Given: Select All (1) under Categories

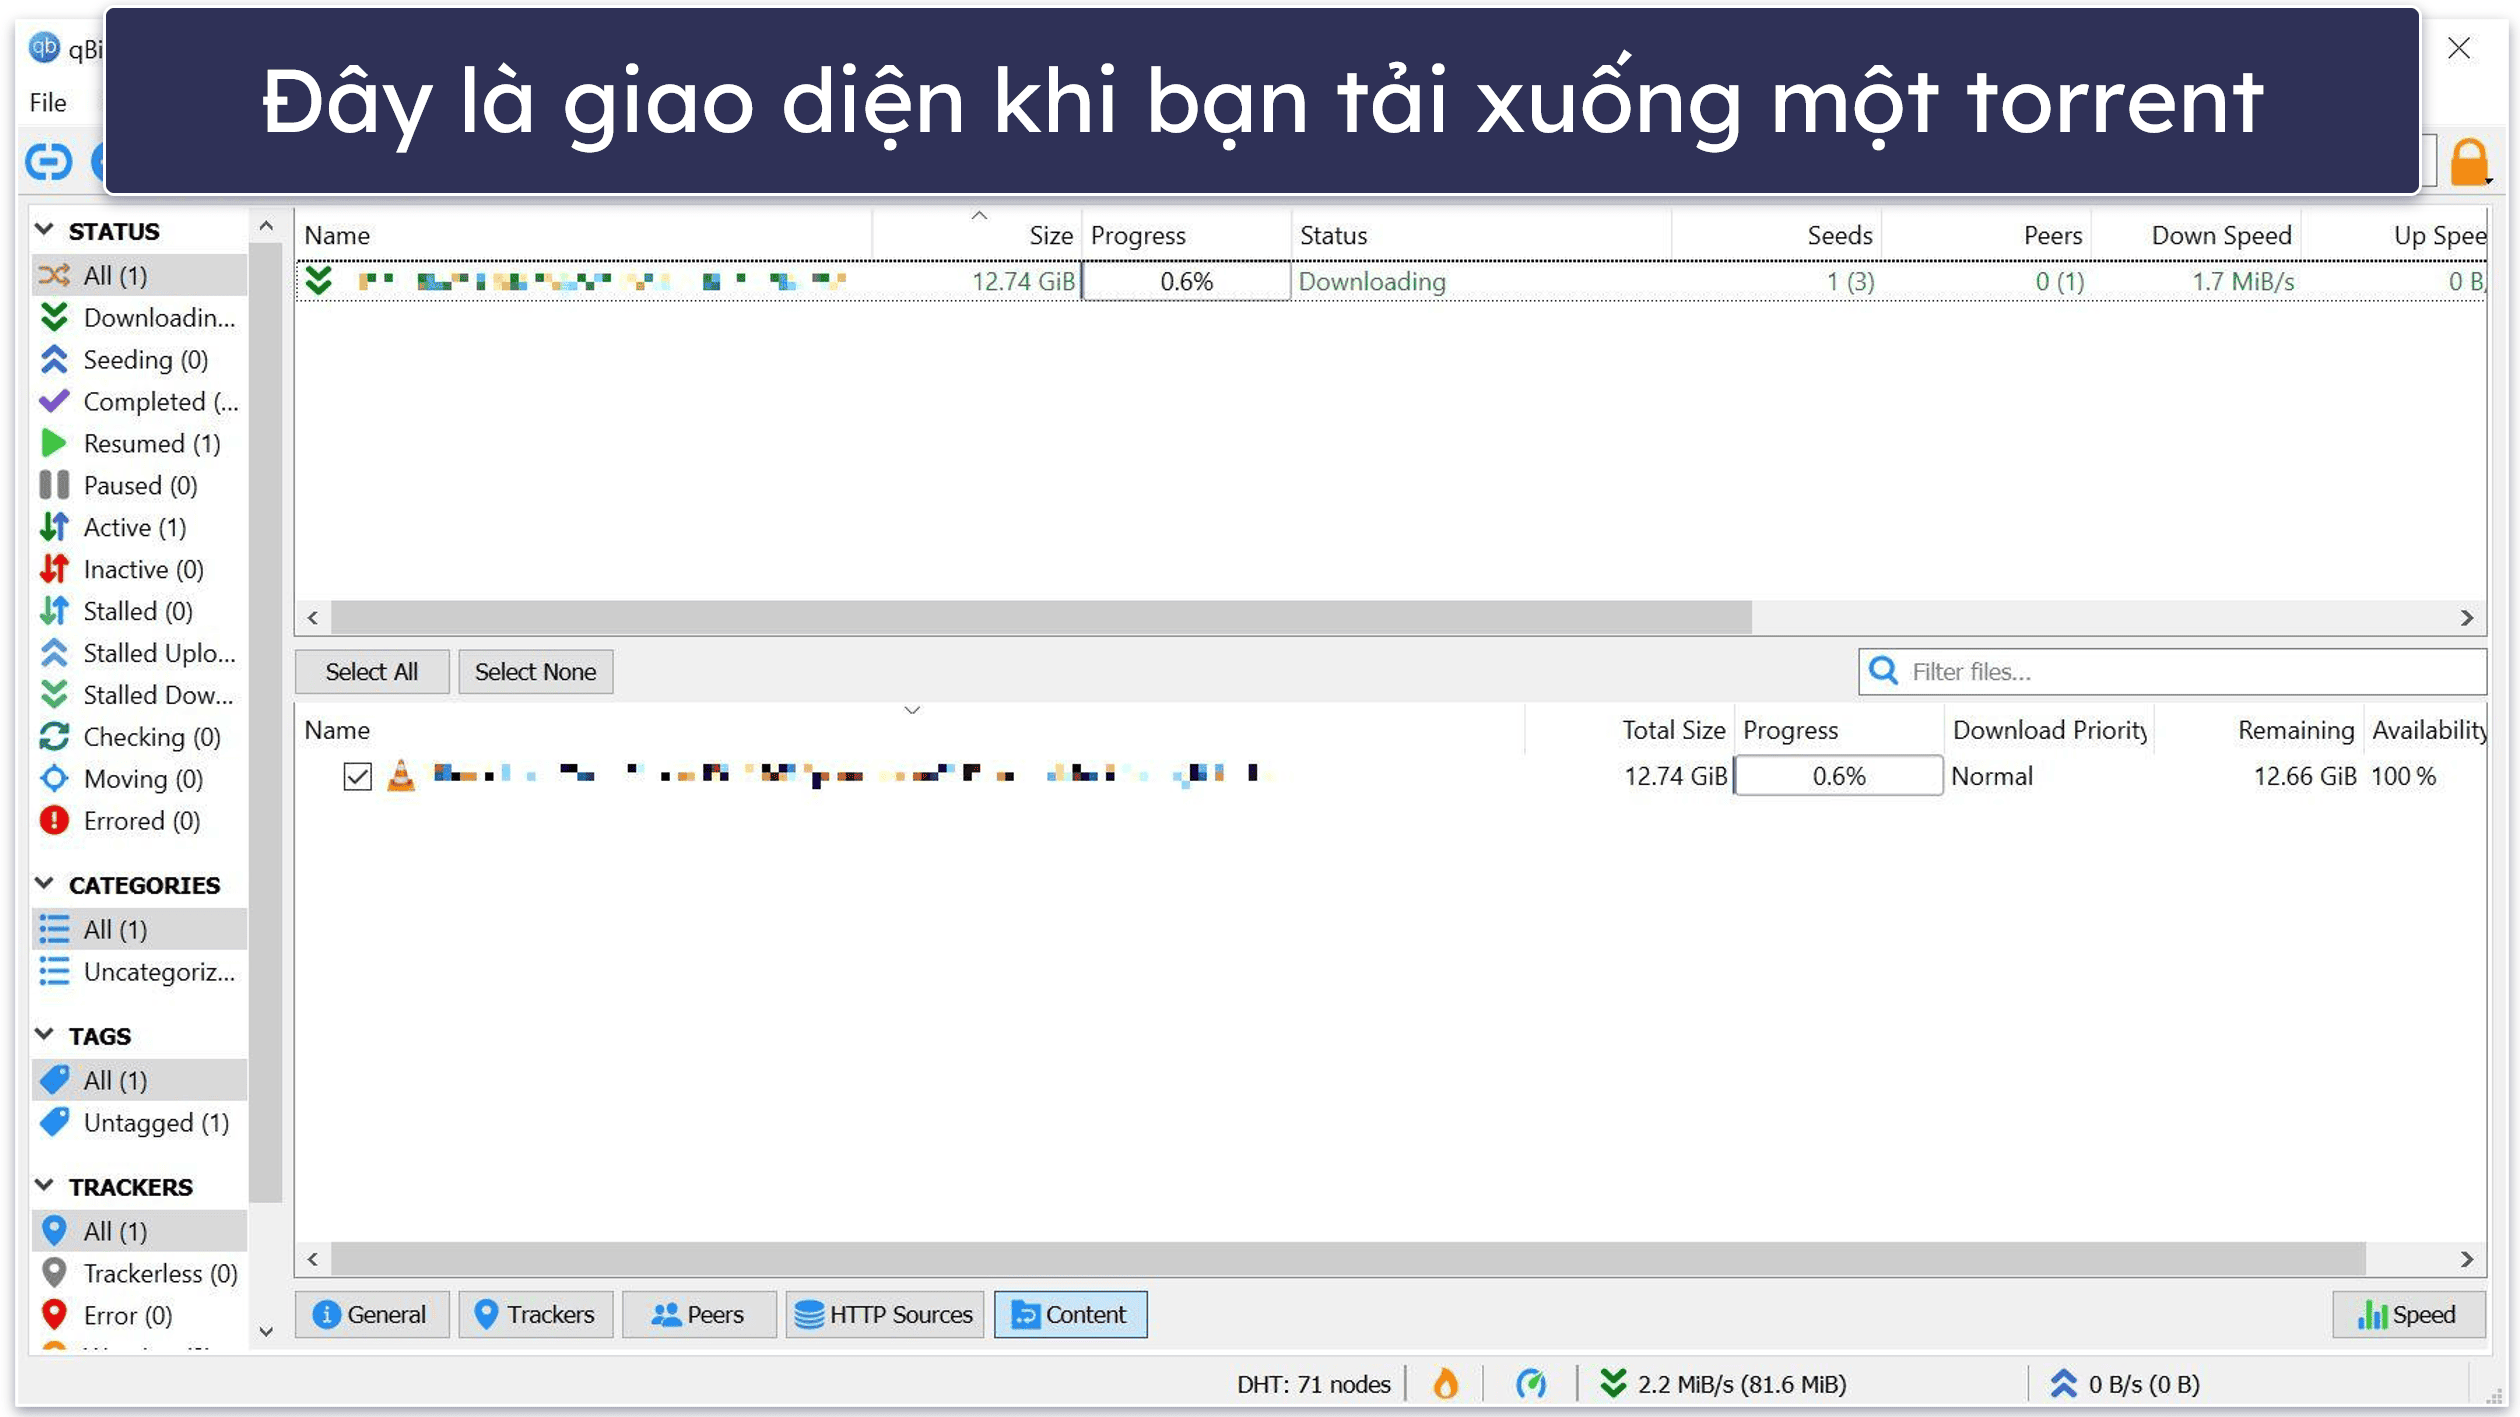Looking at the screenshot, I should pos(139,929).
